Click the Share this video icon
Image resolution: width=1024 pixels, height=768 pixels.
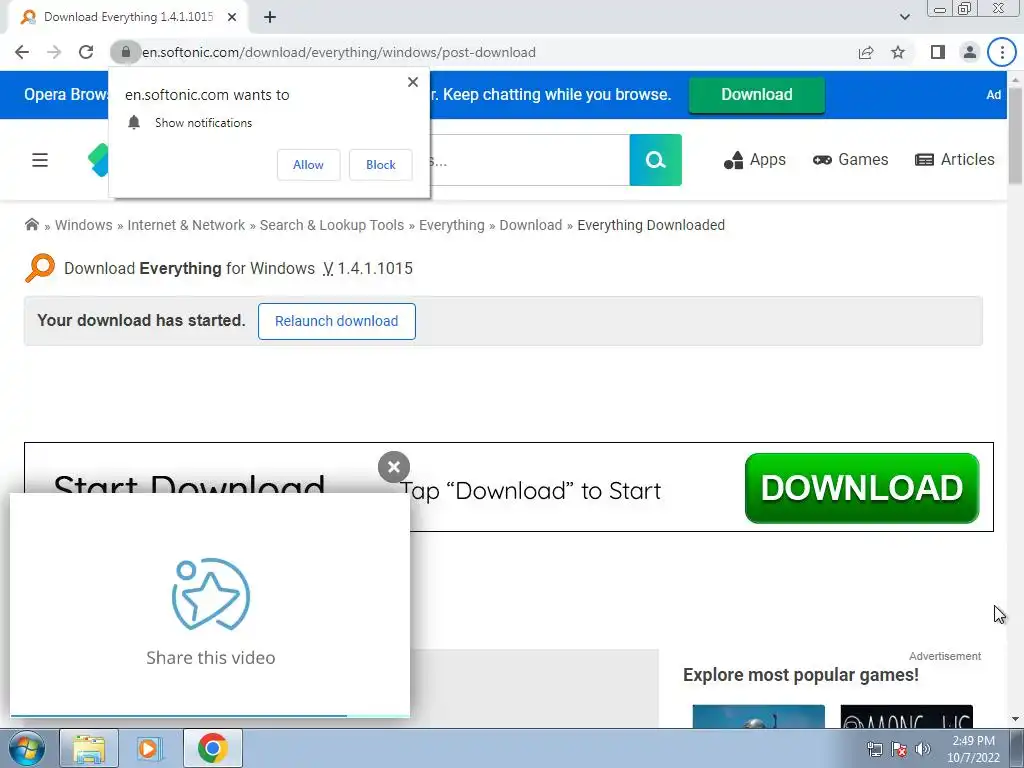click(211, 594)
